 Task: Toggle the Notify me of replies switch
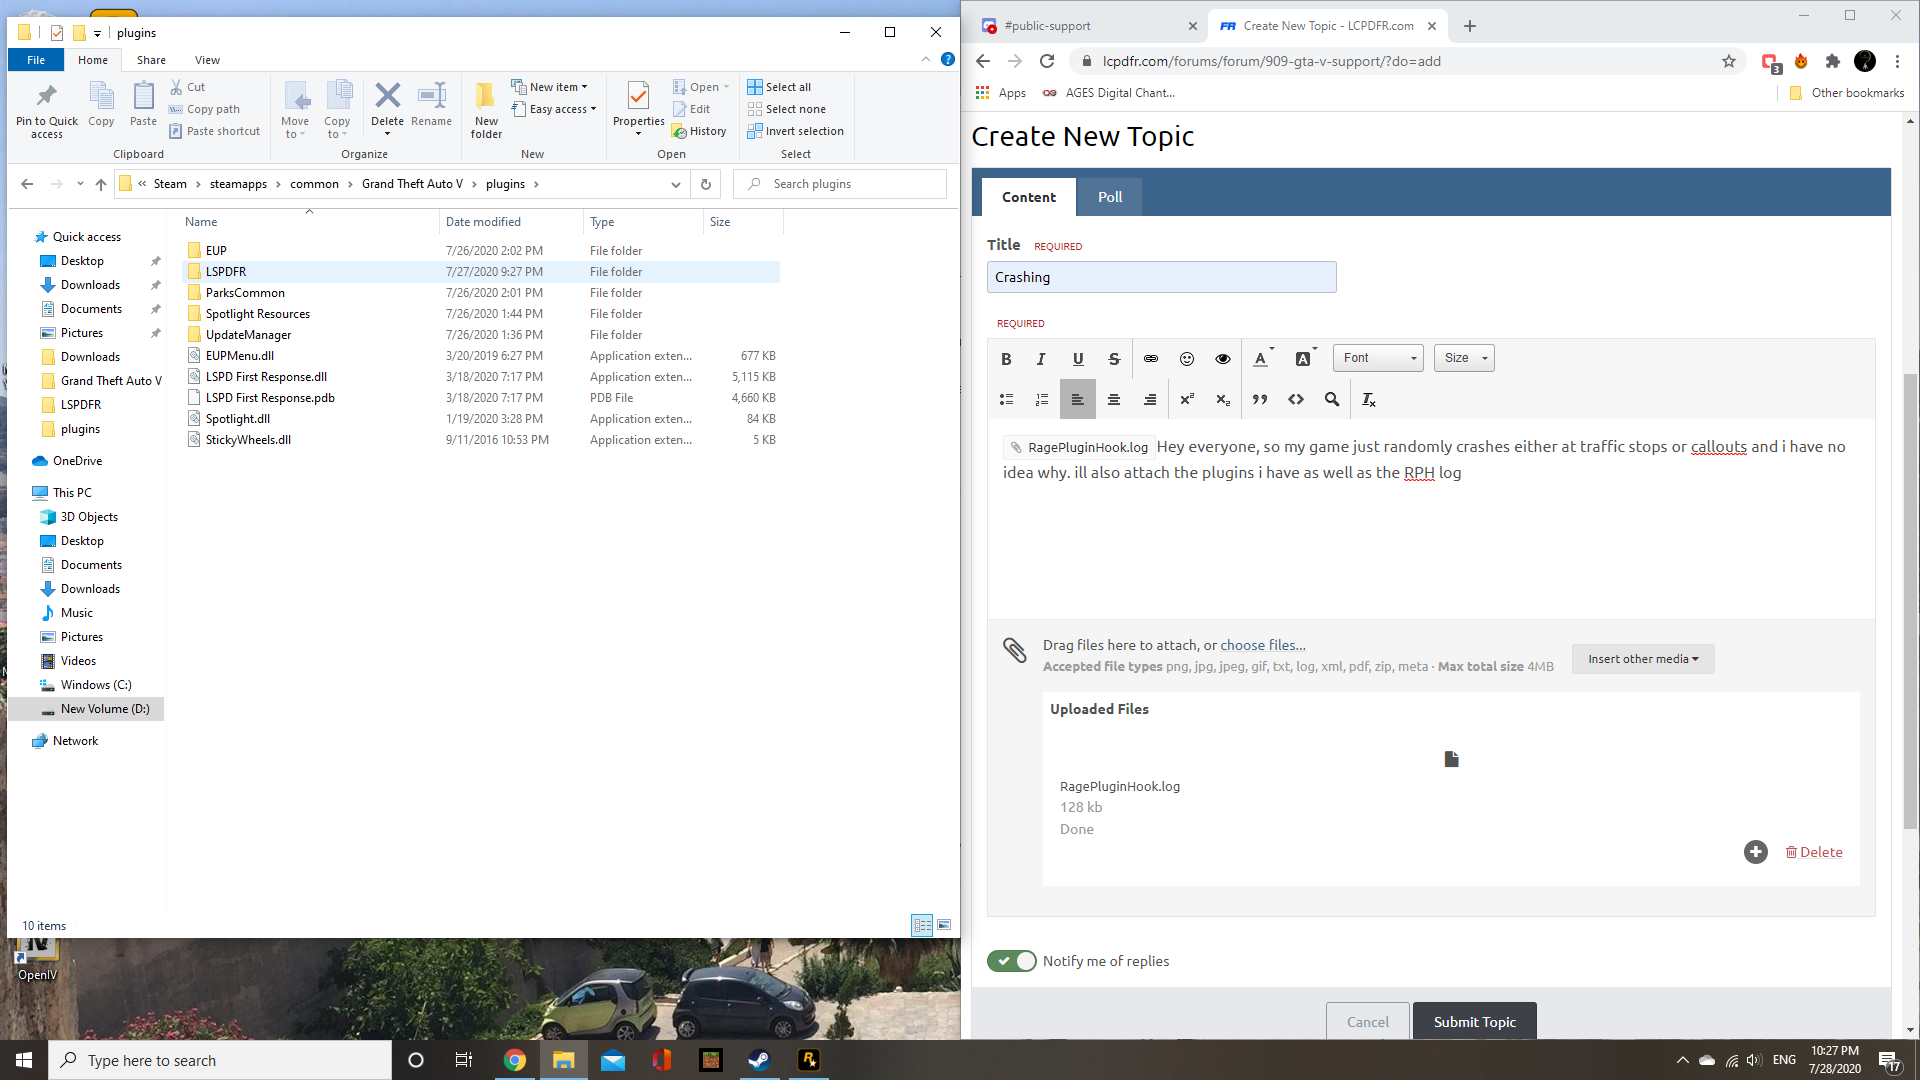click(1012, 961)
